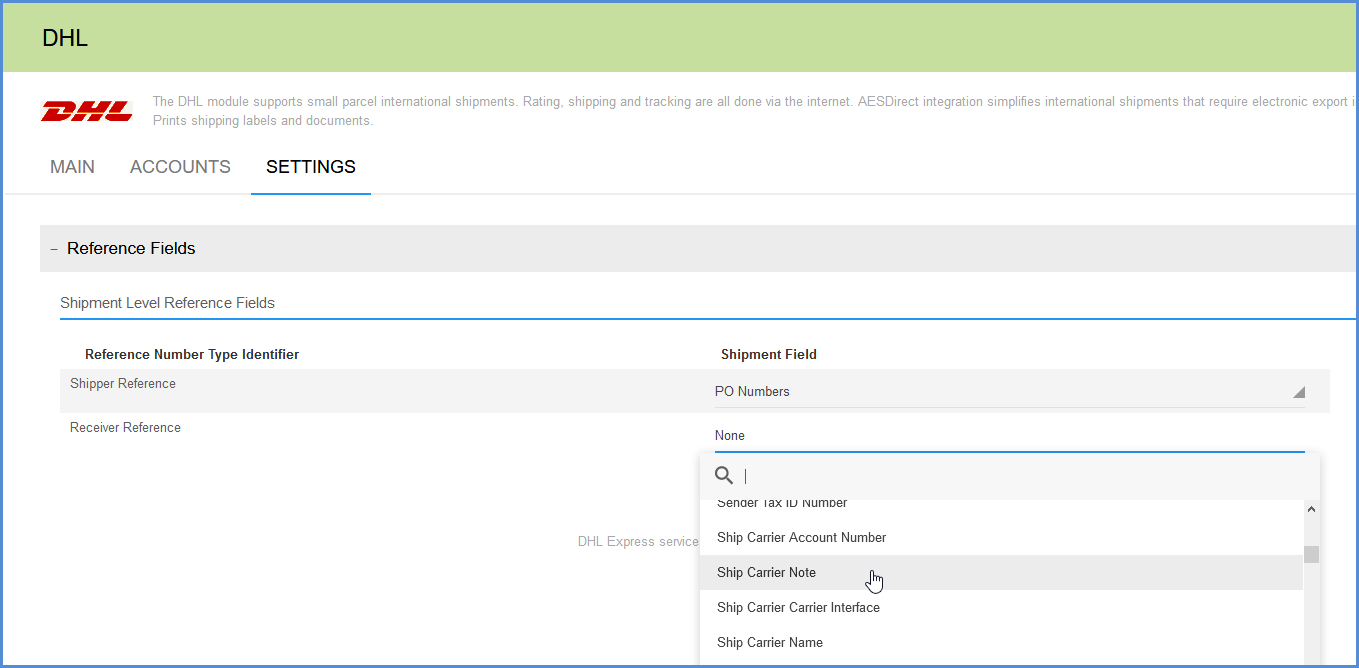Click the minus icon next to Reference Fields
The height and width of the screenshot is (668, 1359).
pos(51,248)
